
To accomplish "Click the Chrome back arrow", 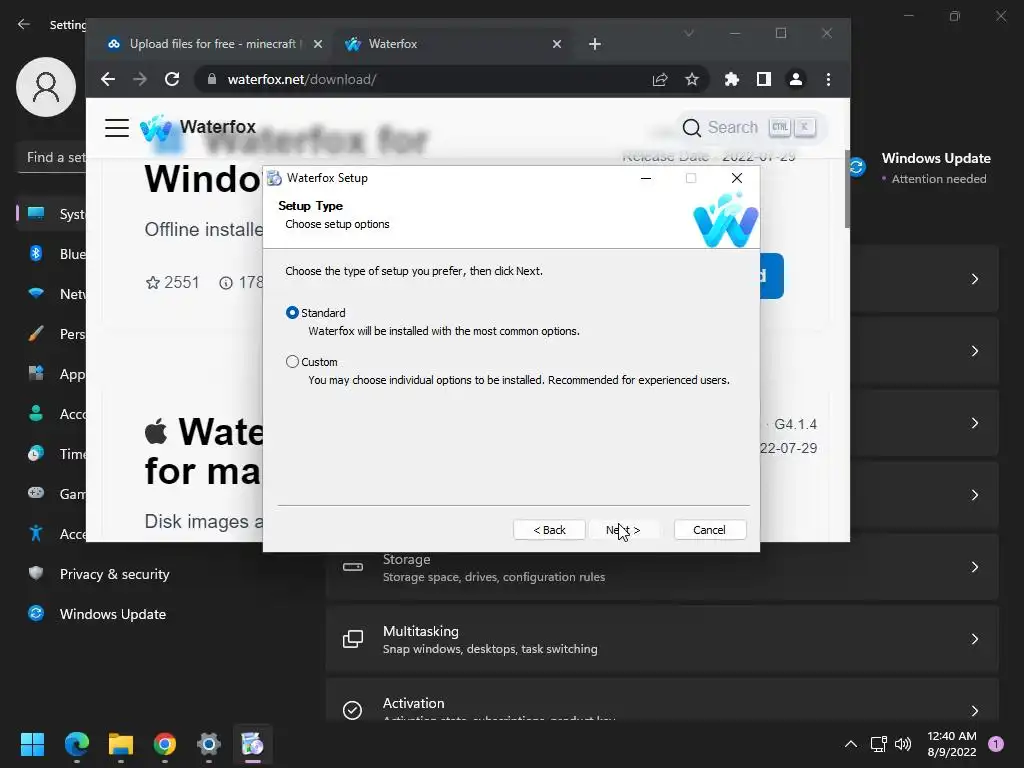I will 108,79.
